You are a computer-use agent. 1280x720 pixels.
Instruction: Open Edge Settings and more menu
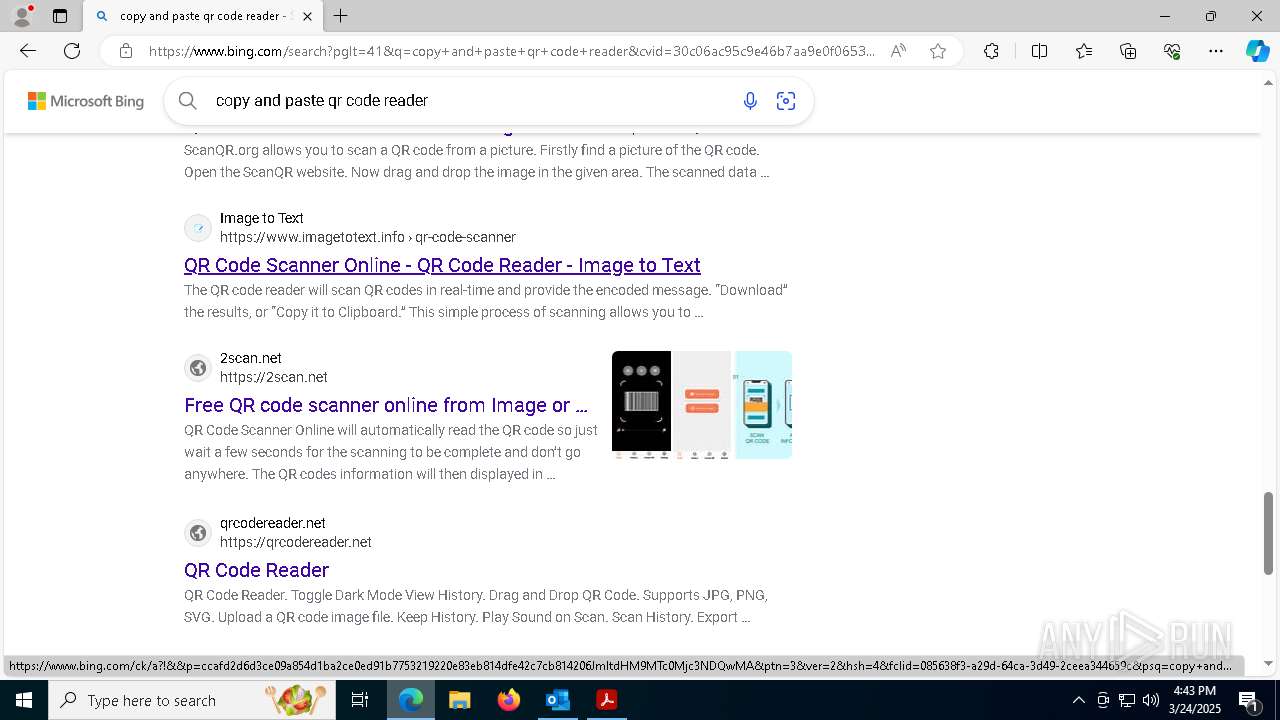(x=1216, y=51)
